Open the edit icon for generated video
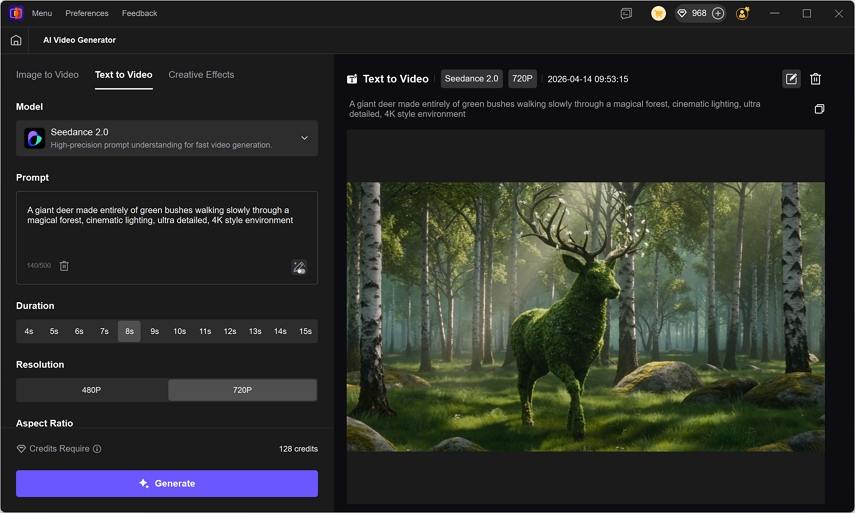Image resolution: width=855 pixels, height=513 pixels. [791, 79]
